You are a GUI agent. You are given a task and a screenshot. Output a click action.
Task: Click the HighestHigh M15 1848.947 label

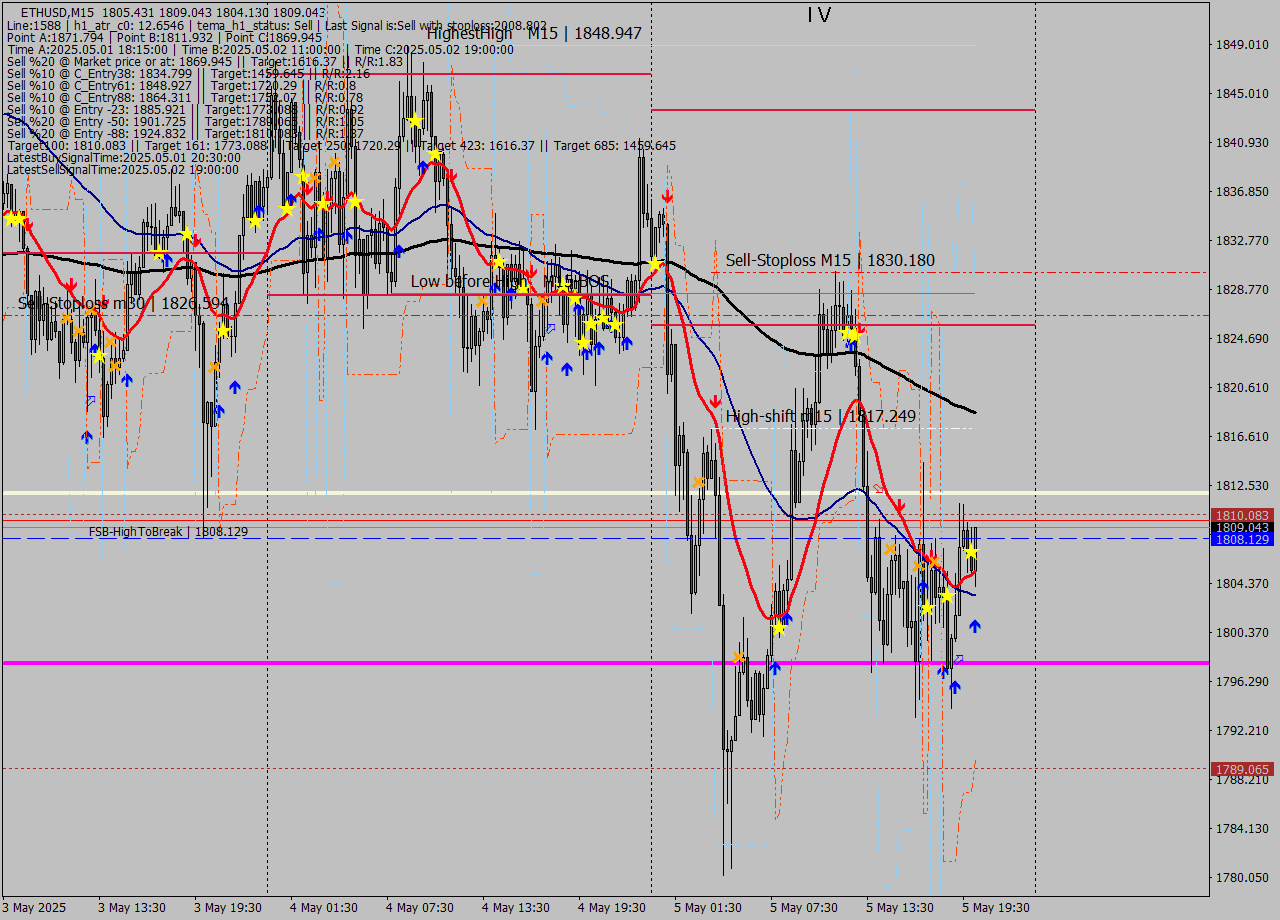click(x=534, y=33)
